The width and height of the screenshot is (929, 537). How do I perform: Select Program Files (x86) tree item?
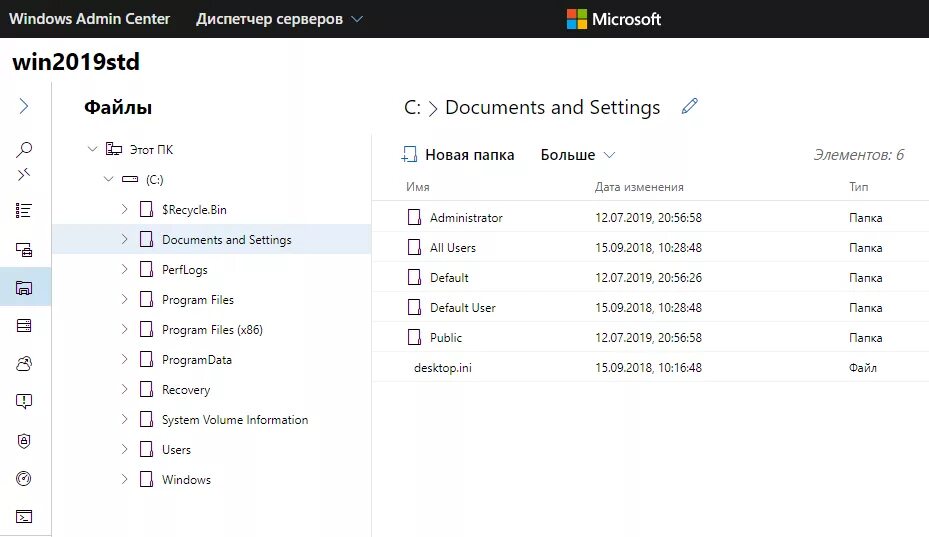(212, 330)
